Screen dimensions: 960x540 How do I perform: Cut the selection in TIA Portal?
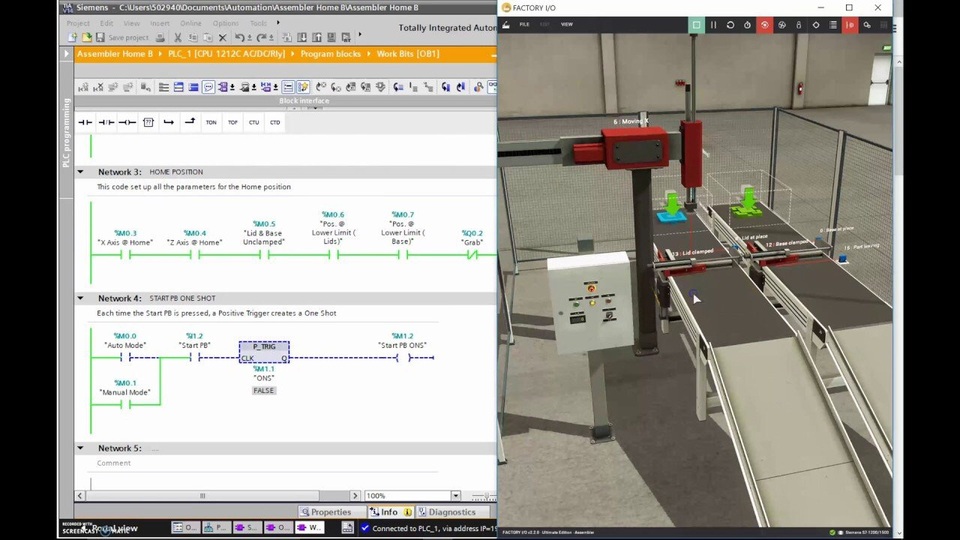tap(178, 38)
